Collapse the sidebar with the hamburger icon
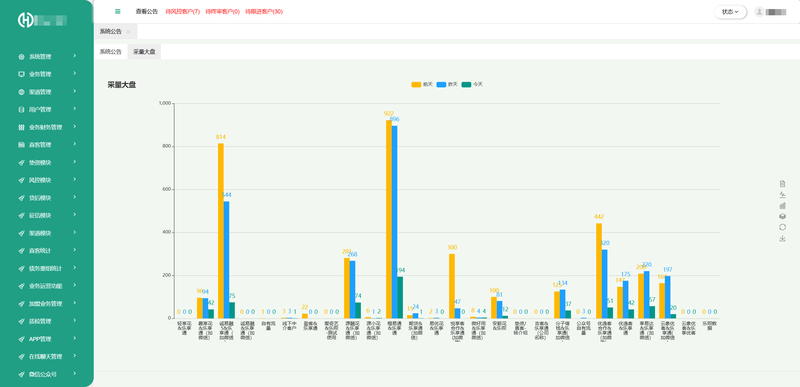 point(118,11)
